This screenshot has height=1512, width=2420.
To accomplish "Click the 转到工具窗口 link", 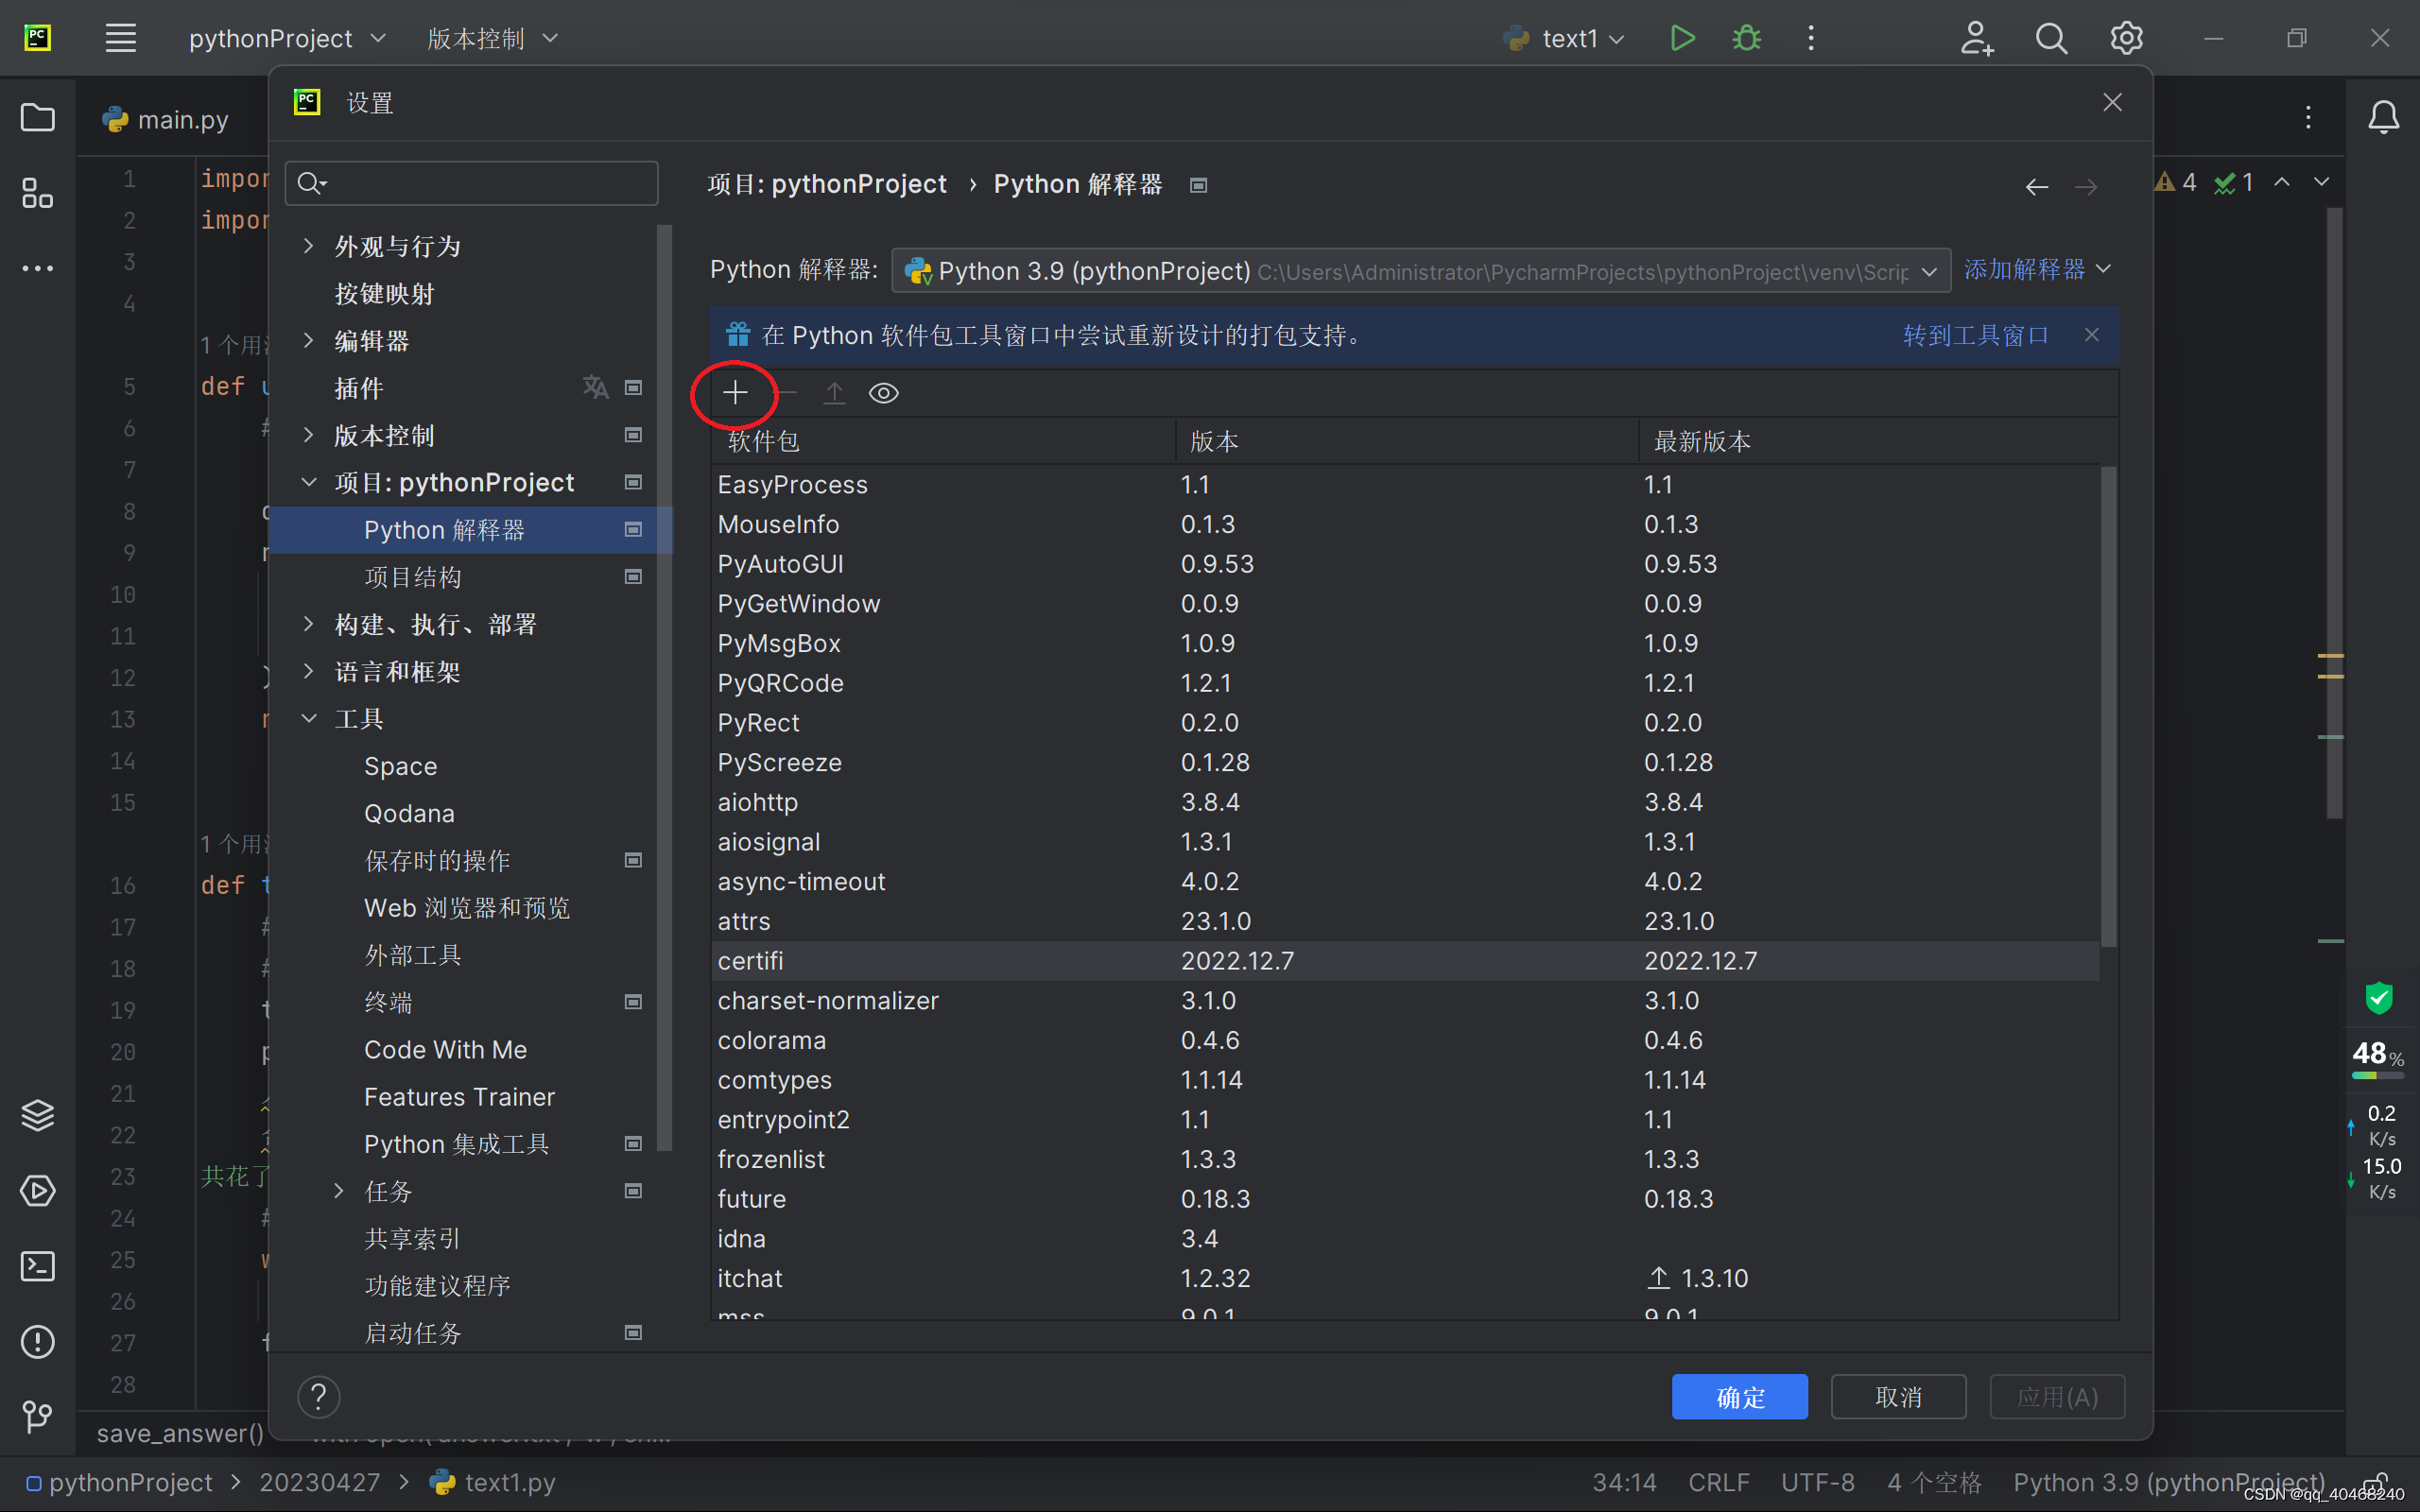I will 1975,335.
